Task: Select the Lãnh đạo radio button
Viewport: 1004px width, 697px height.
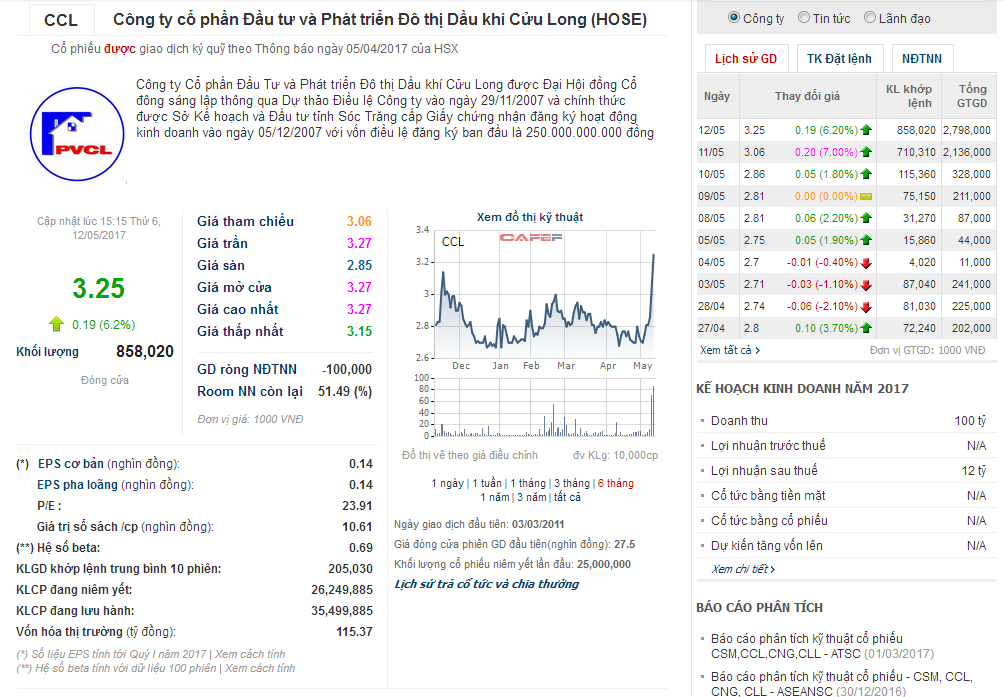Action: click(x=870, y=18)
